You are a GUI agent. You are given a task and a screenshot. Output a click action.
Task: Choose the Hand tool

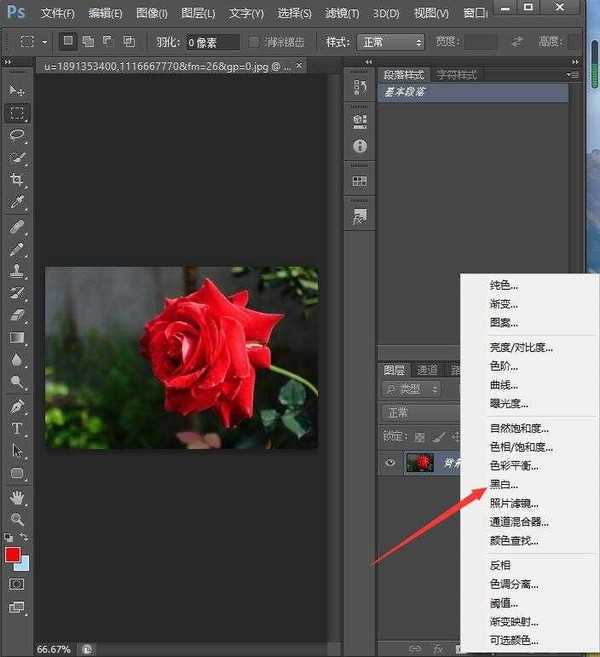click(x=17, y=497)
